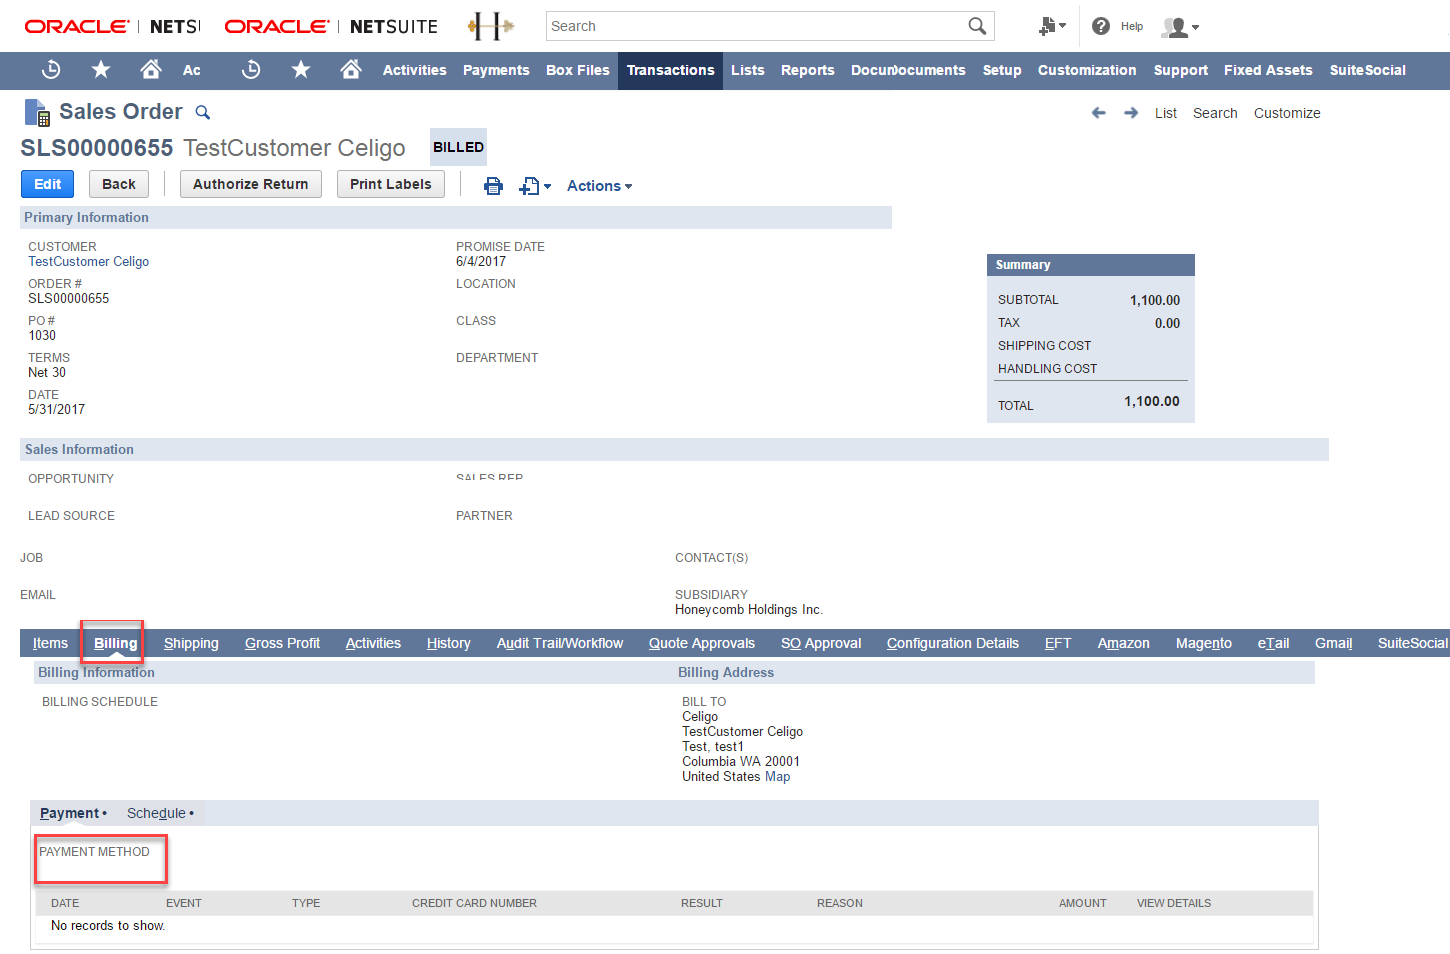Switch to the EFT tab
1450x954 pixels.
pyautogui.click(x=1058, y=643)
